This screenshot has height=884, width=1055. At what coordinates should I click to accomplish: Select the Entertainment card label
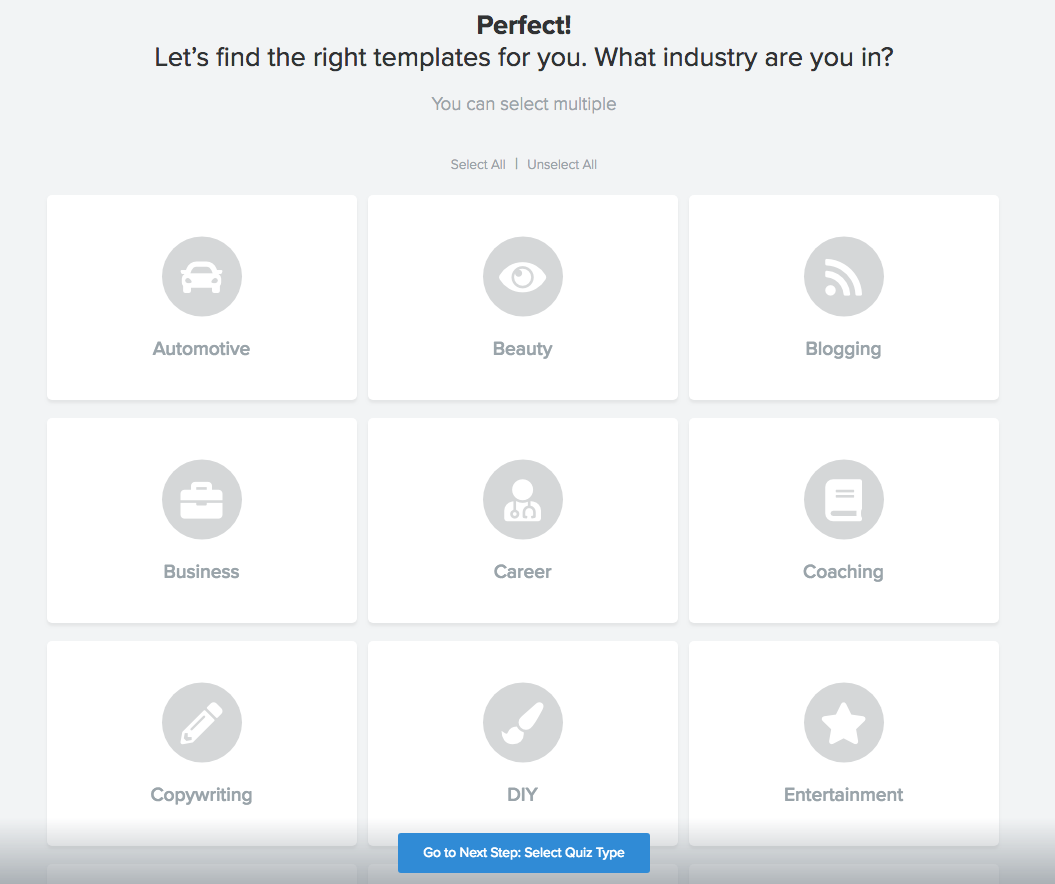[x=843, y=795]
